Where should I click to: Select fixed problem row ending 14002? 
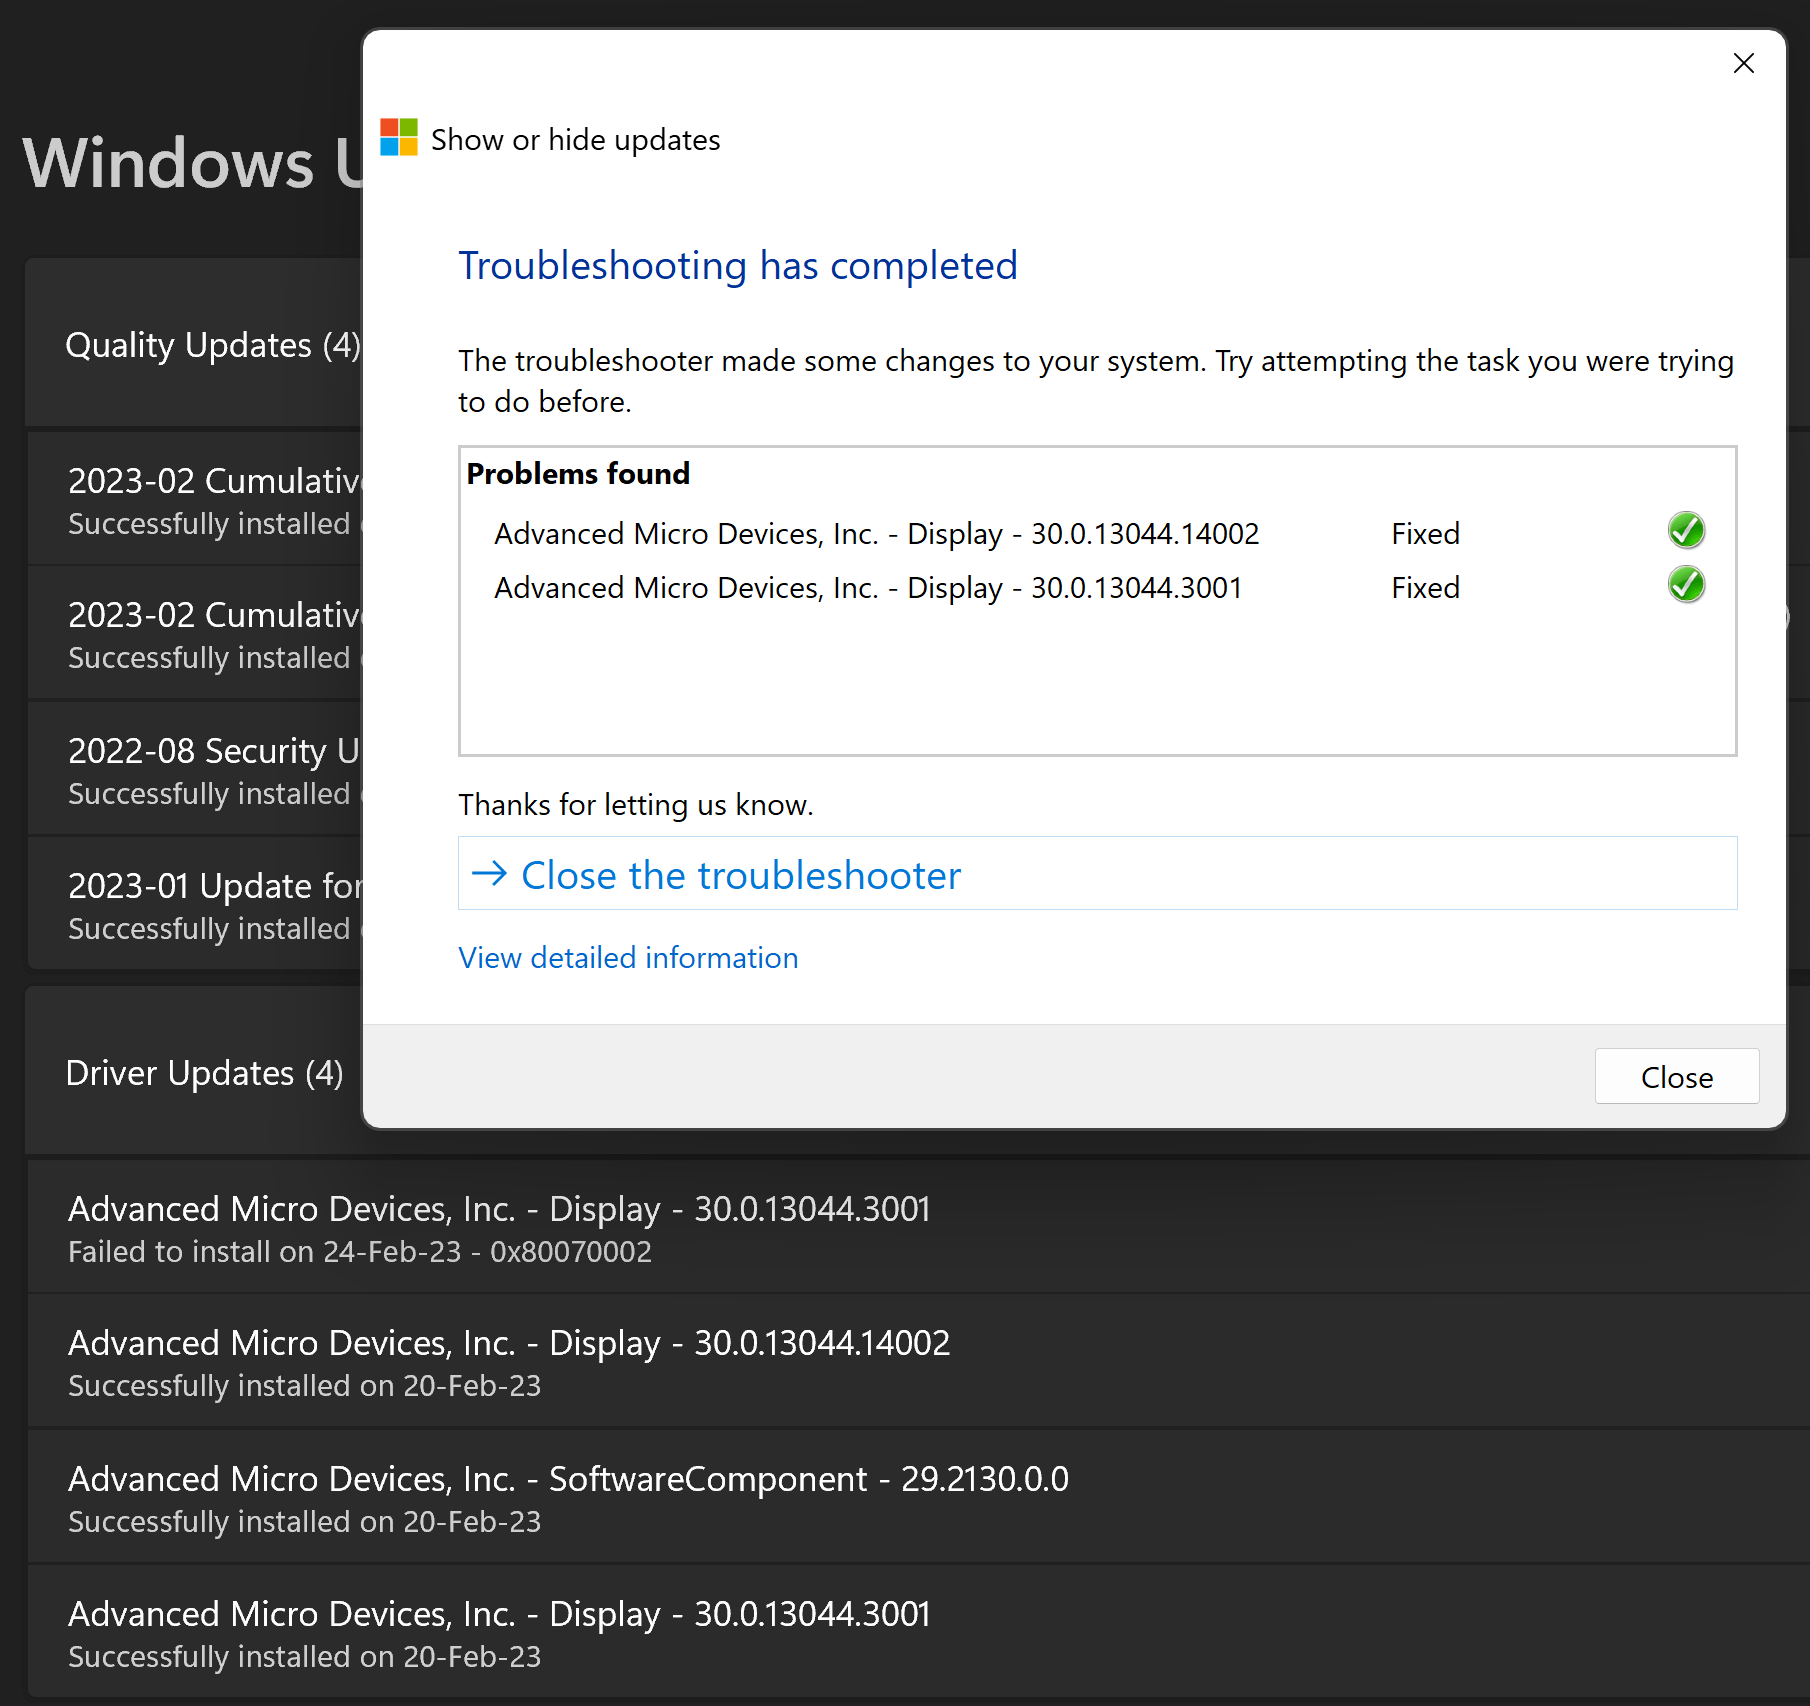(x=1097, y=533)
